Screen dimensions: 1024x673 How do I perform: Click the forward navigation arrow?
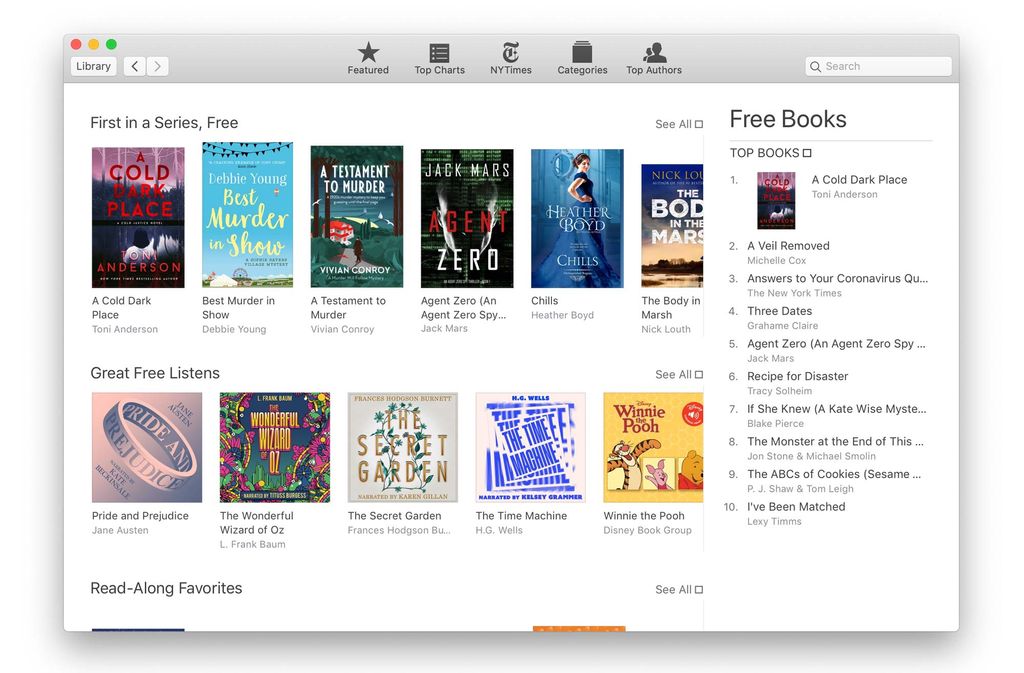(x=158, y=66)
